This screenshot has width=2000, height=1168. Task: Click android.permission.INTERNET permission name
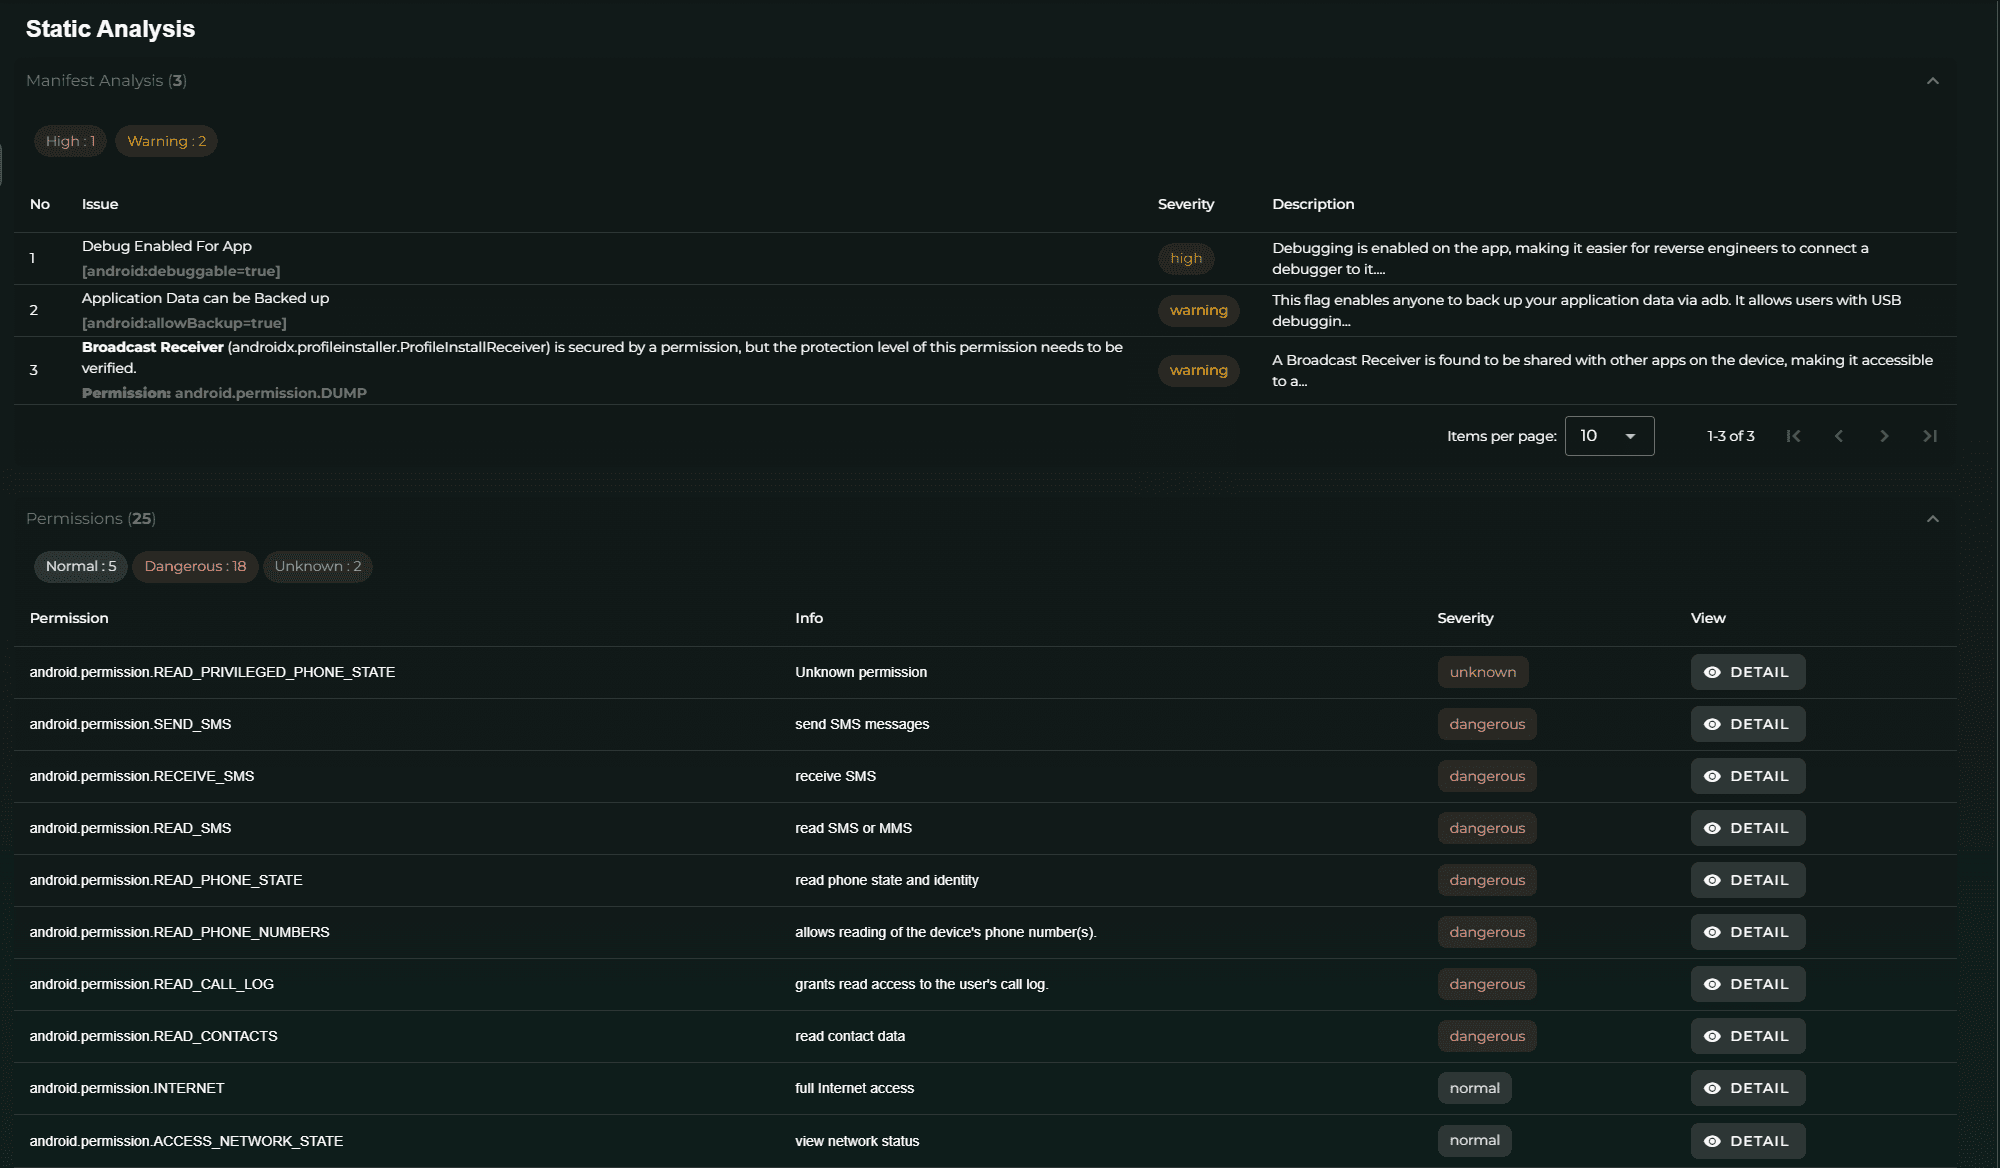click(127, 1088)
